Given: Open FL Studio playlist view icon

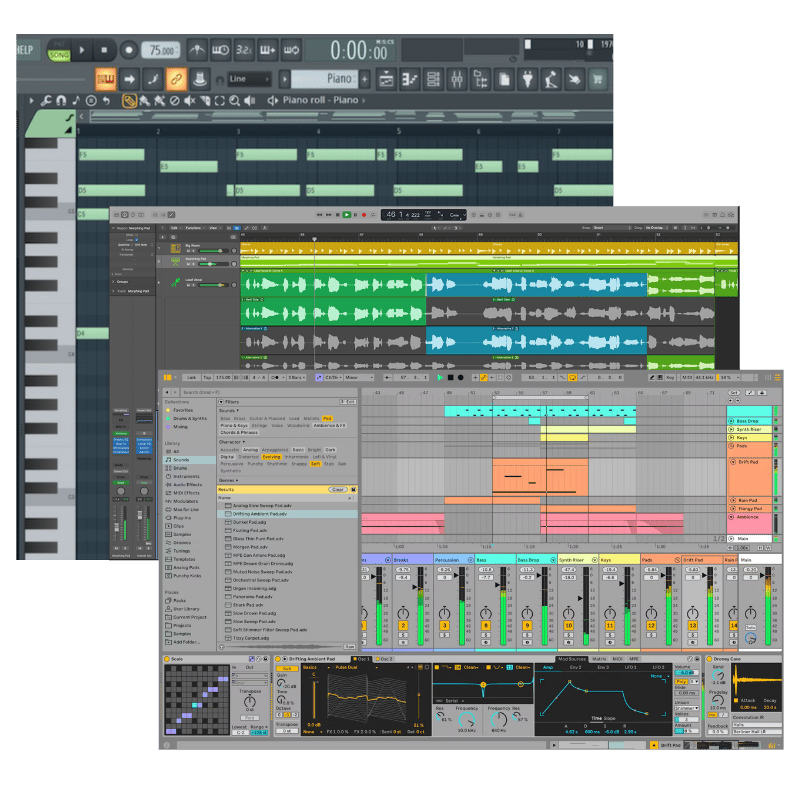Looking at the screenshot, I should click(387, 79).
